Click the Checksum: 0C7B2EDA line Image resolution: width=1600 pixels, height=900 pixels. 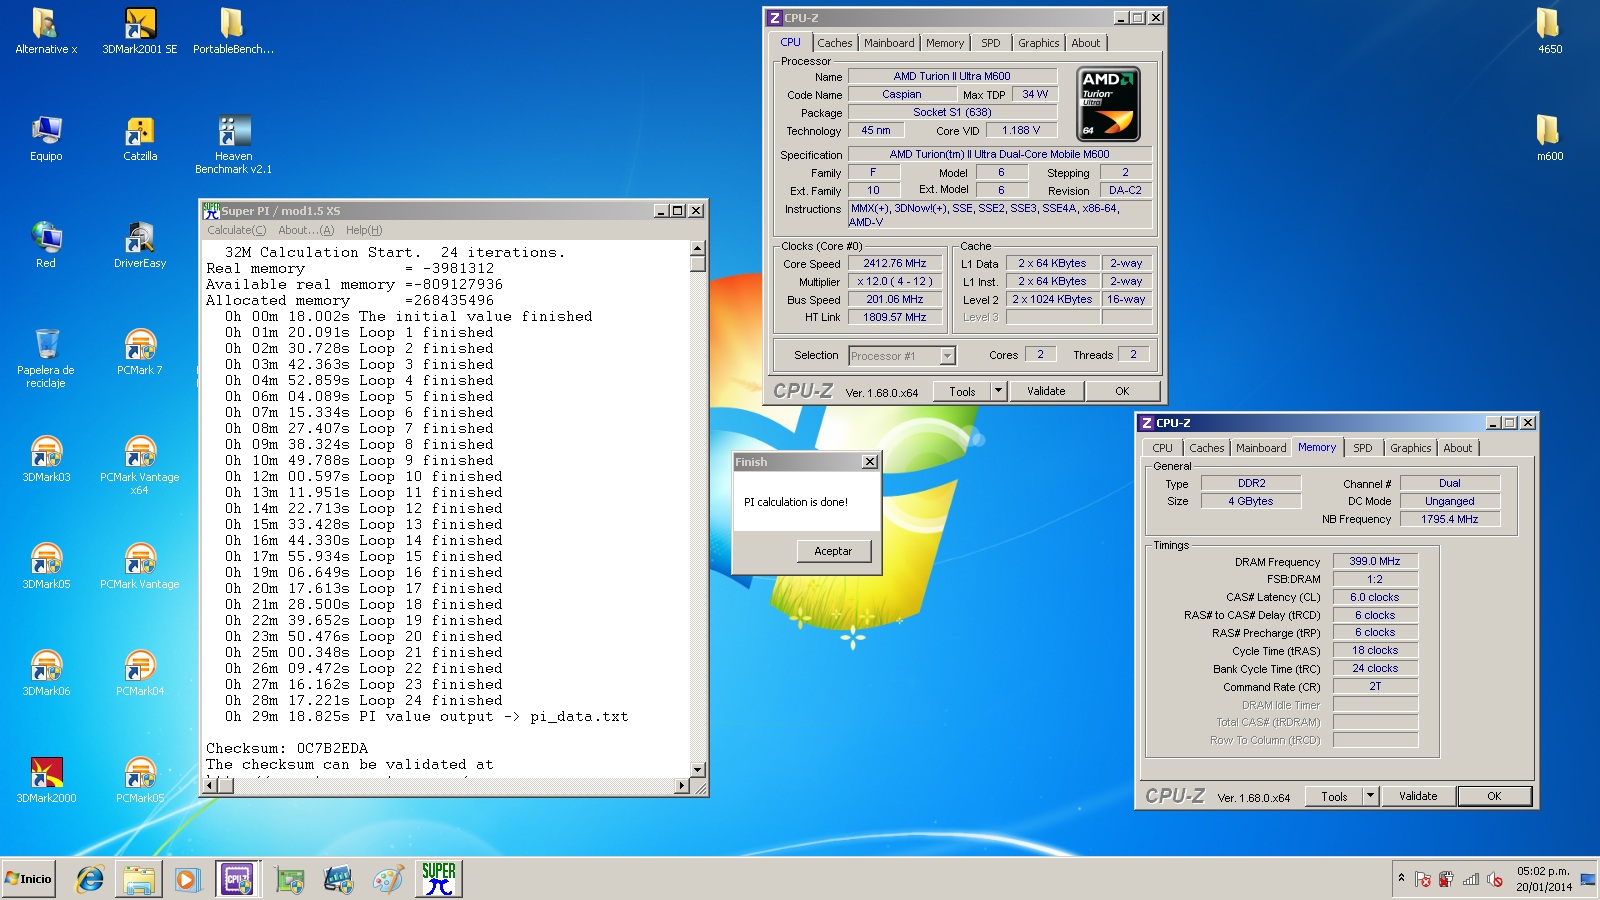pyautogui.click(x=287, y=748)
